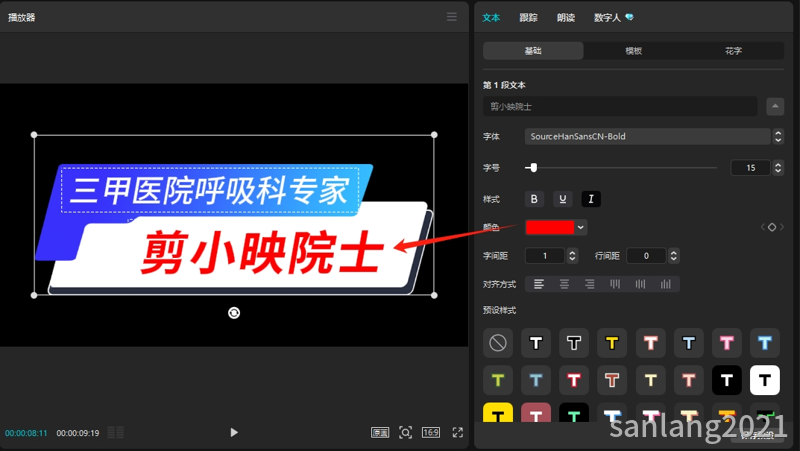This screenshot has width=800, height=451.
Task: Click the 字间距 letter spacing field
Action: (x=544, y=256)
